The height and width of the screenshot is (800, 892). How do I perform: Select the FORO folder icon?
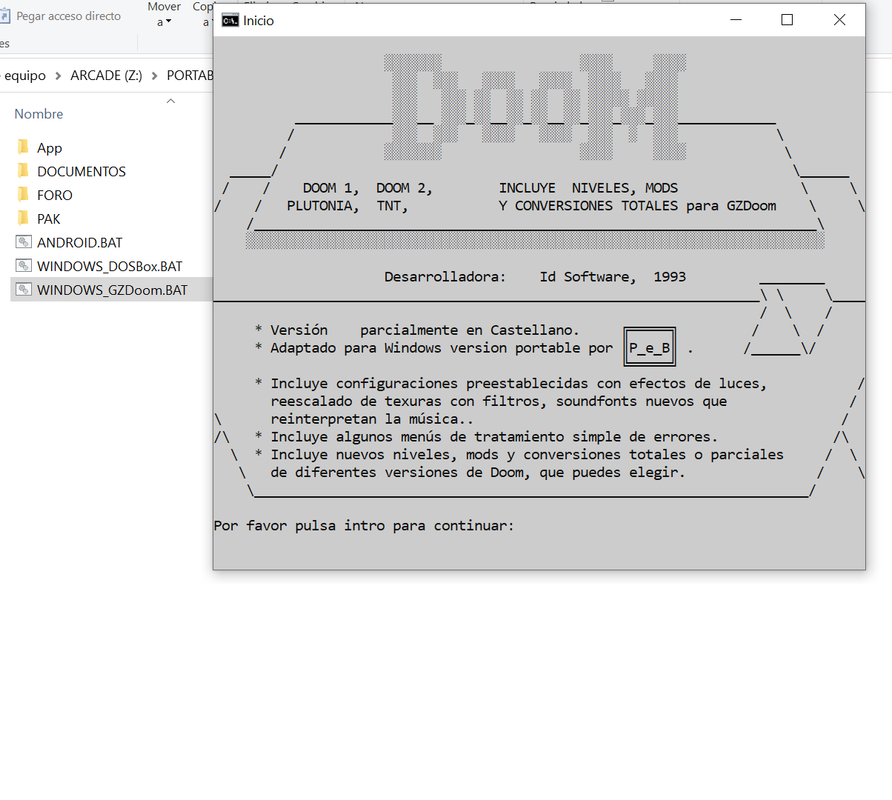pos(23,195)
